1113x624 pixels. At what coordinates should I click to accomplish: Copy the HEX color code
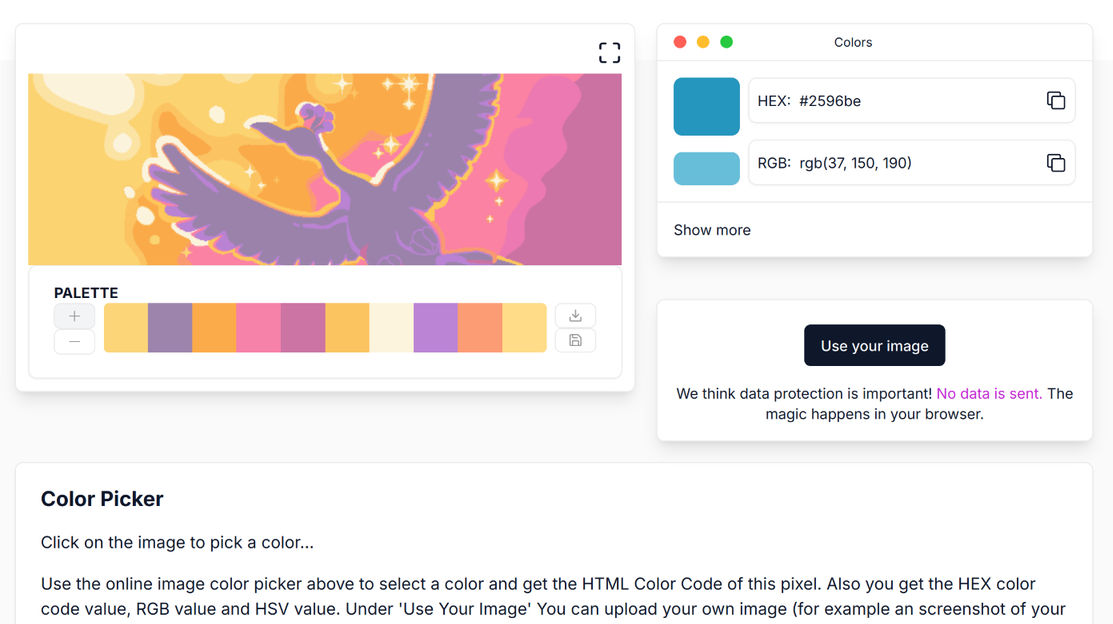point(1055,100)
